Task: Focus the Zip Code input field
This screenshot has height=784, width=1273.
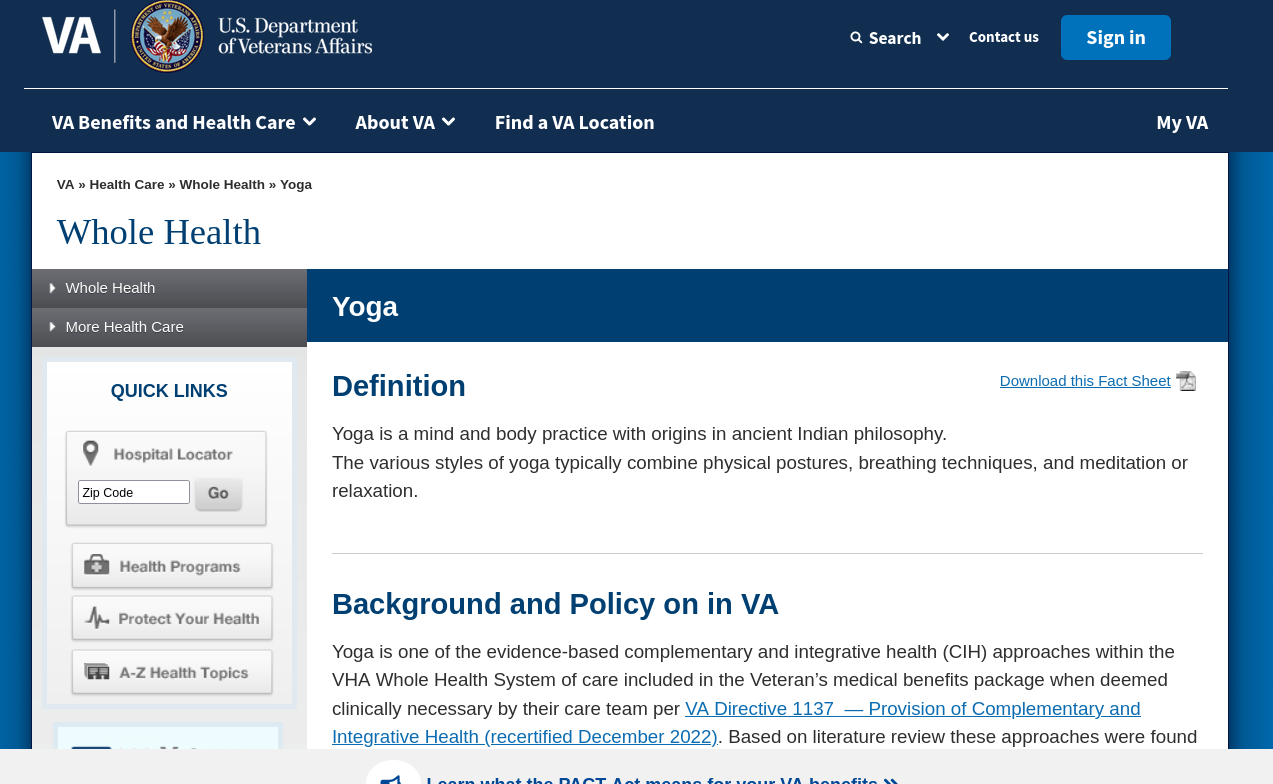Action: point(134,492)
